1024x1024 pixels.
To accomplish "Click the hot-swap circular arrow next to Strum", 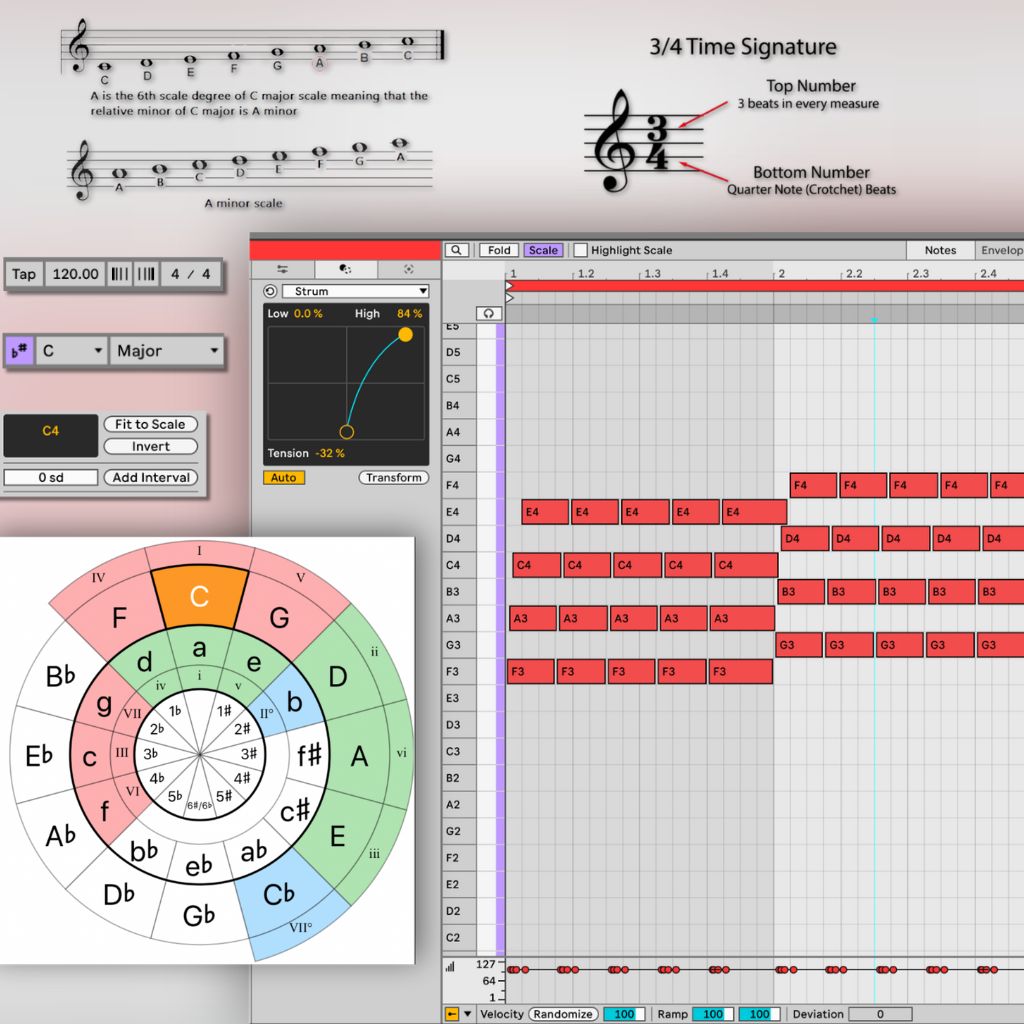I will (x=270, y=291).
